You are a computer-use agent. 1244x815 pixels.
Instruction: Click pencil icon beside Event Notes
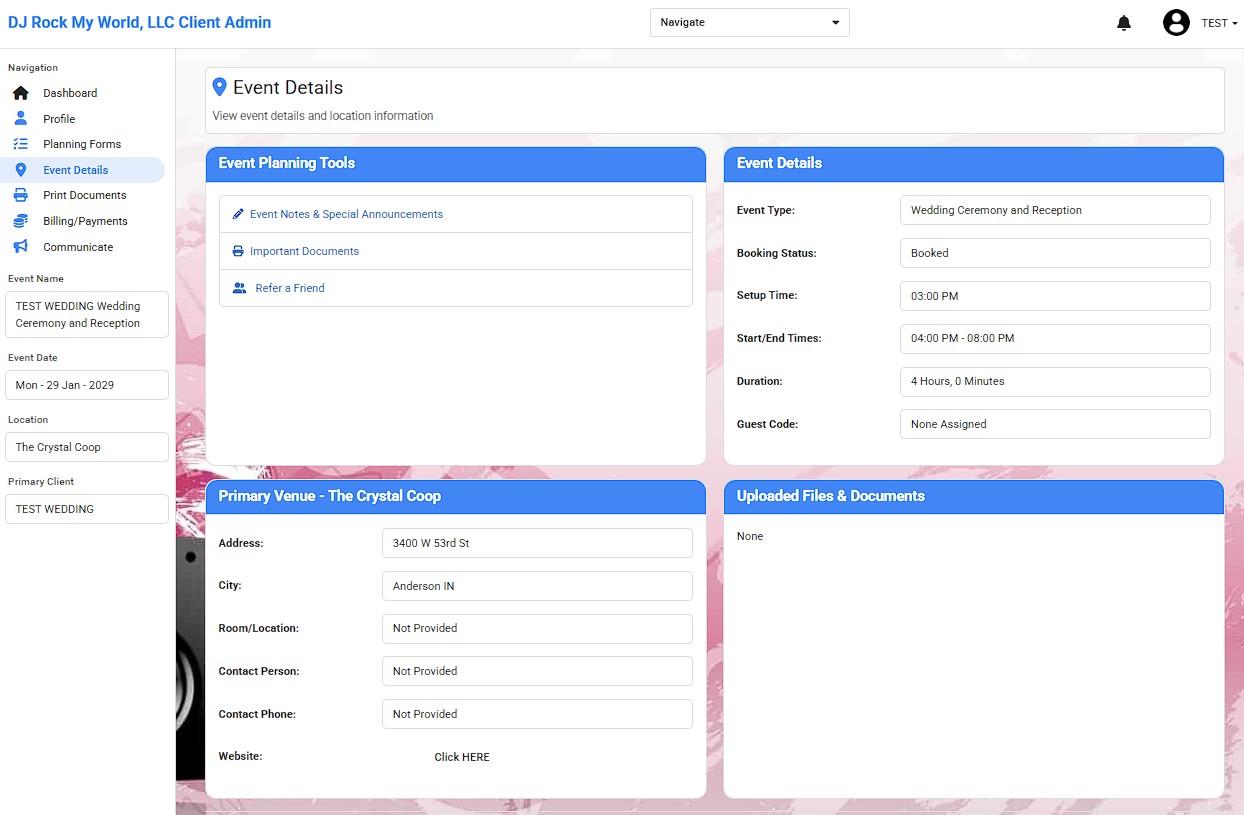(238, 214)
